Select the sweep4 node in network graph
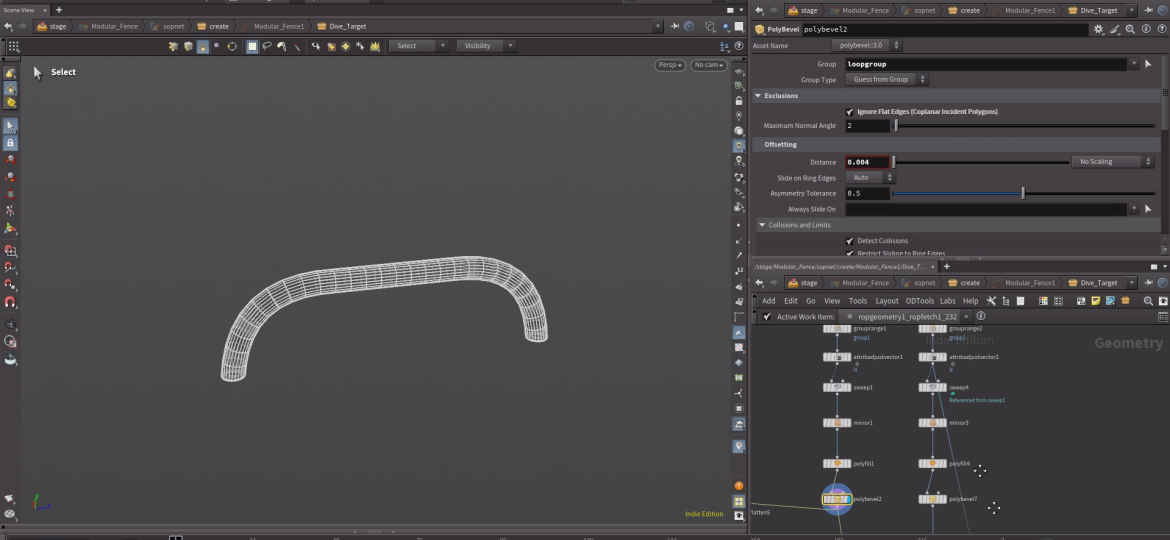This screenshot has height=540, width=1170. coord(932,388)
